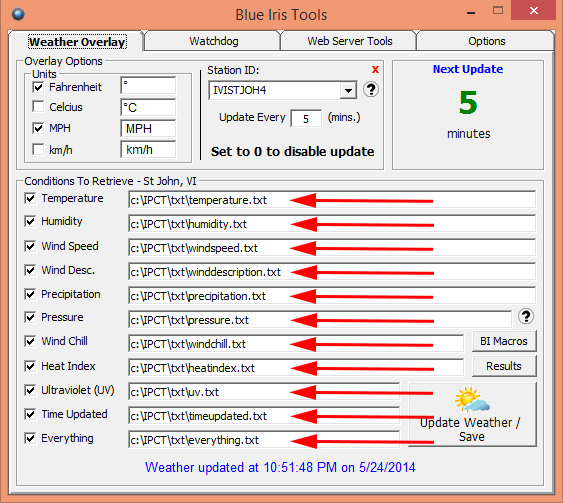Click the pressure.txt path field
This screenshot has width=563, height=503.
coord(320,320)
